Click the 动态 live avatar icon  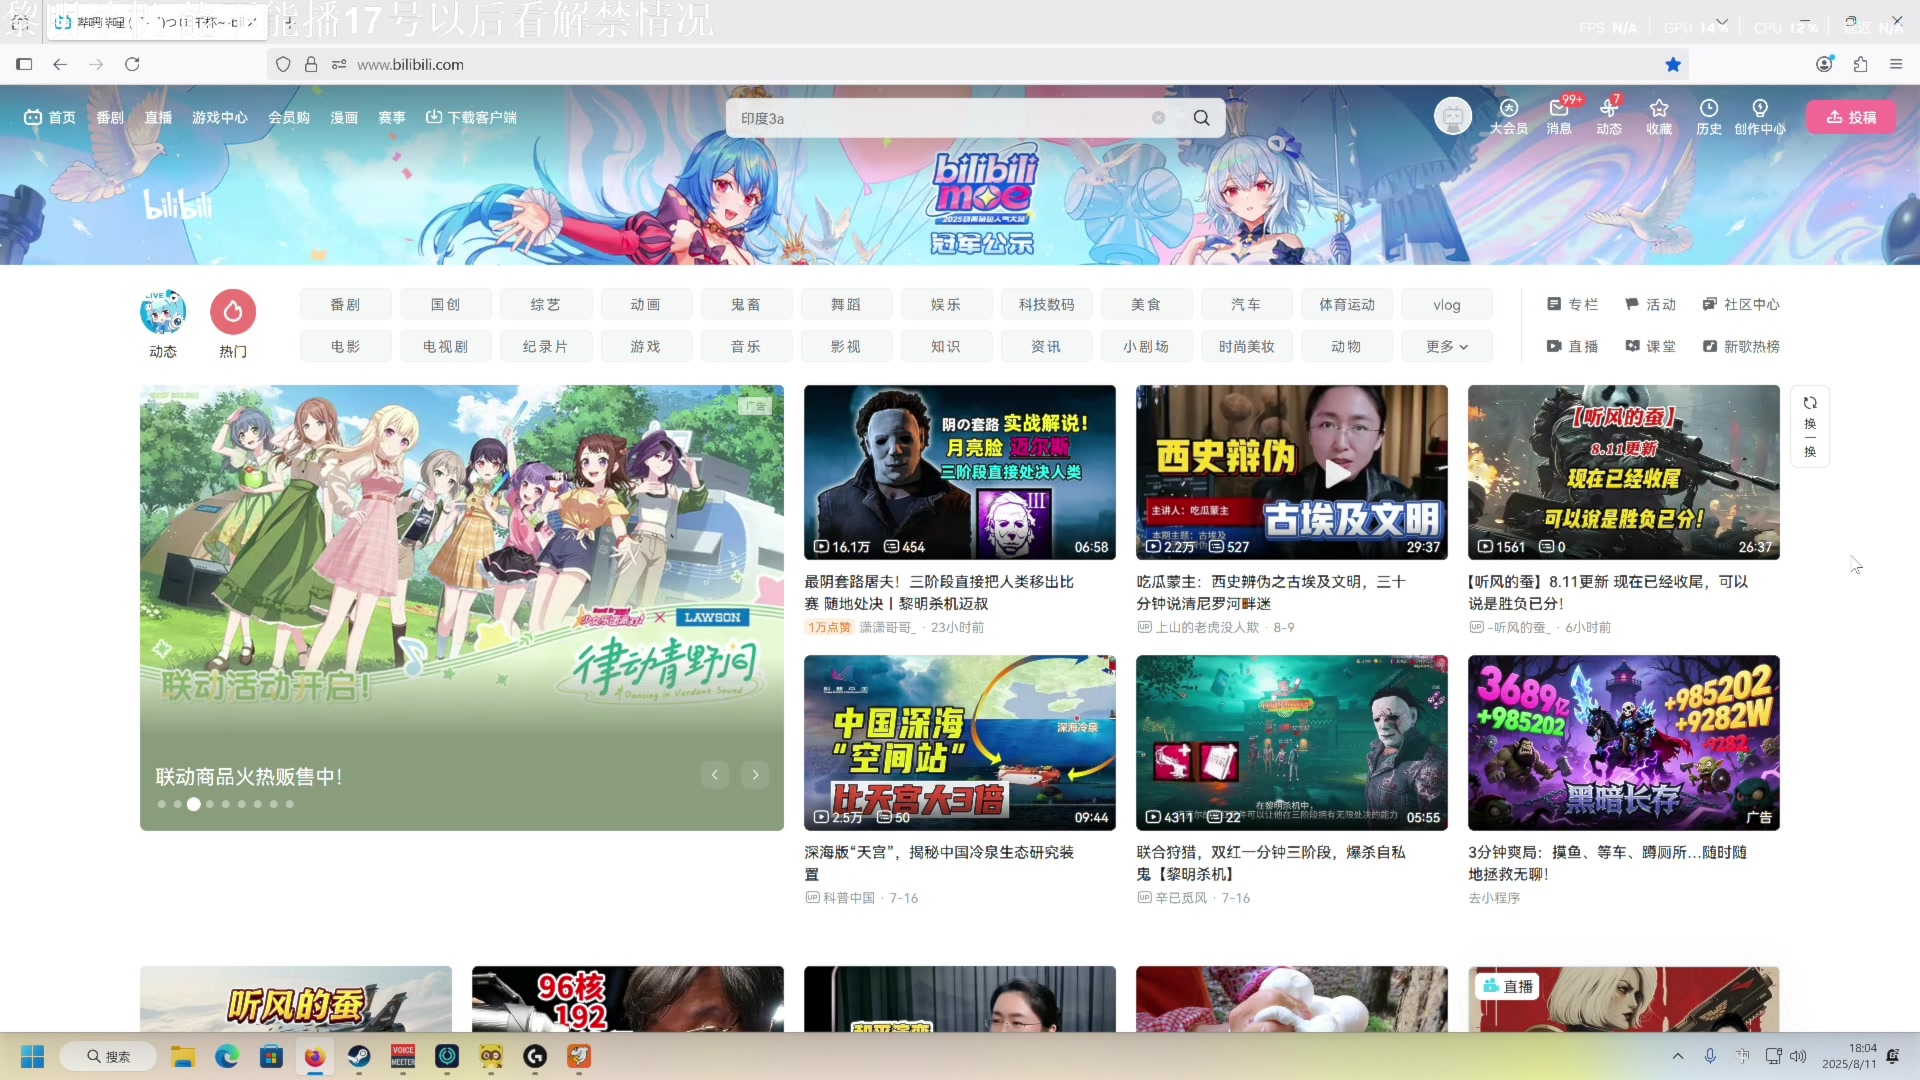tap(163, 313)
